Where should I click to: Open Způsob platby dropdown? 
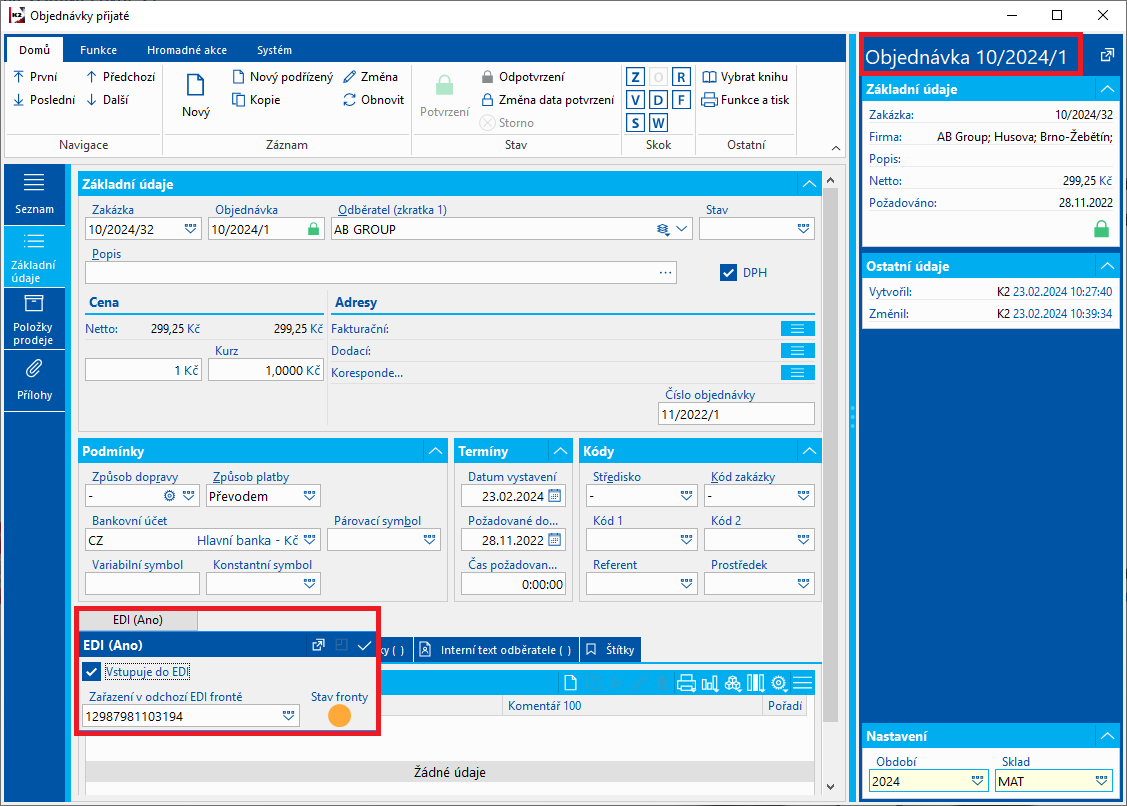[x=310, y=496]
